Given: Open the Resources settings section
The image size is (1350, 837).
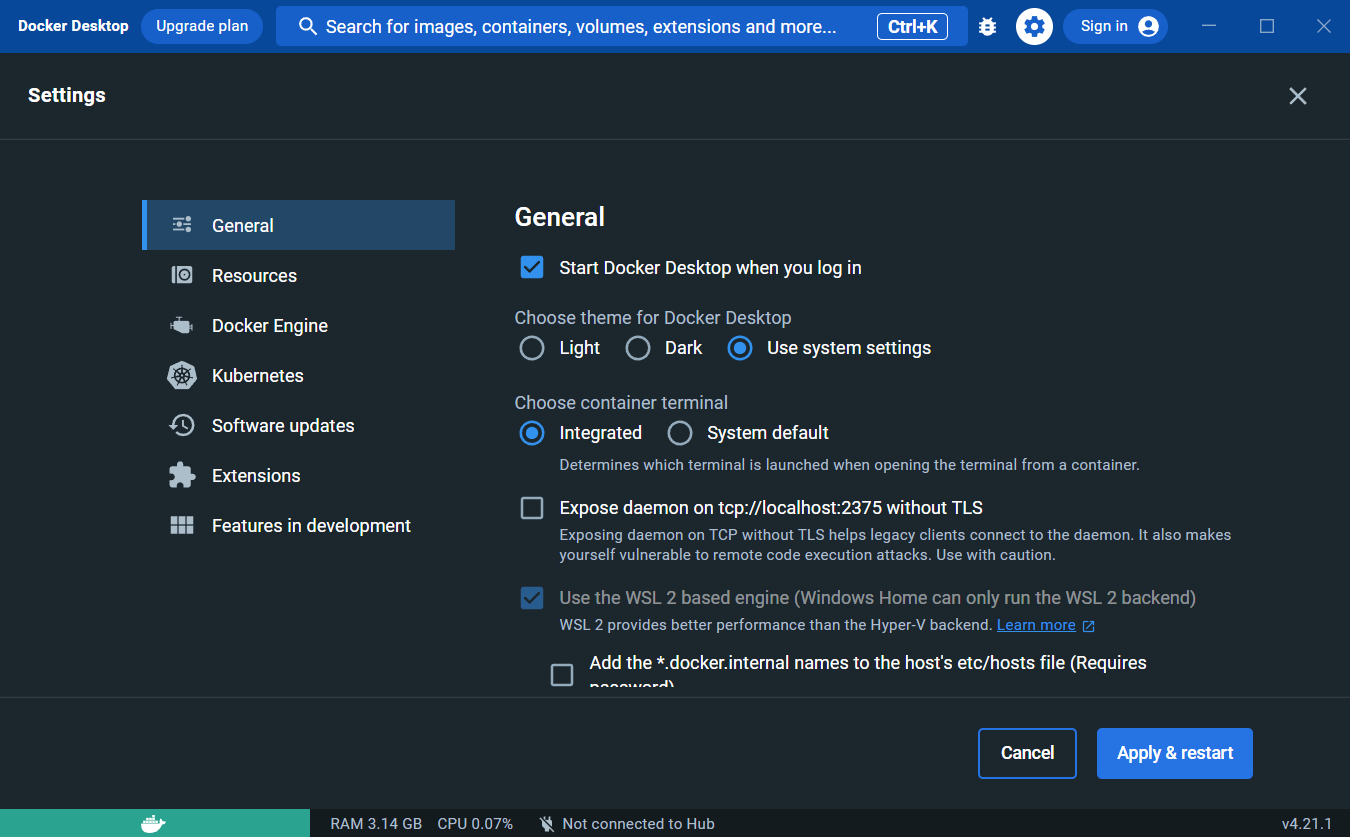Looking at the screenshot, I should (253, 275).
